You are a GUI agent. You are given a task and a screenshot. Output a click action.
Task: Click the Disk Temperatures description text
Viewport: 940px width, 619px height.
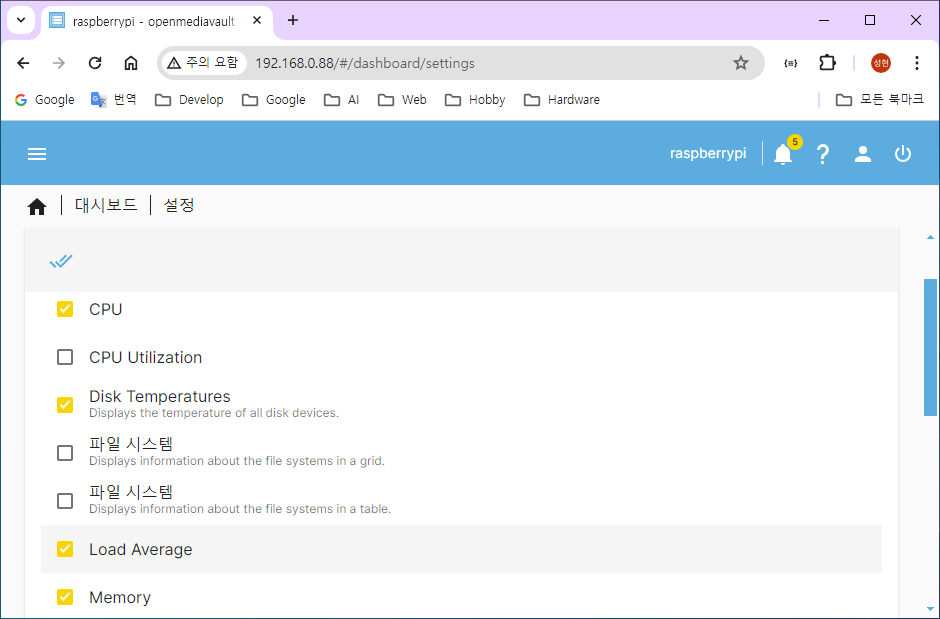coord(214,413)
